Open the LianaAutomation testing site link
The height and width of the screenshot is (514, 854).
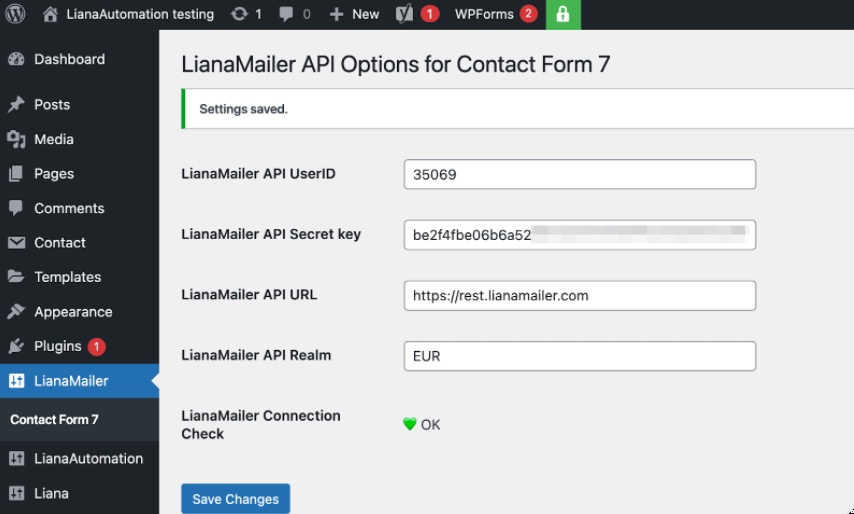click(x=140, y=14)
